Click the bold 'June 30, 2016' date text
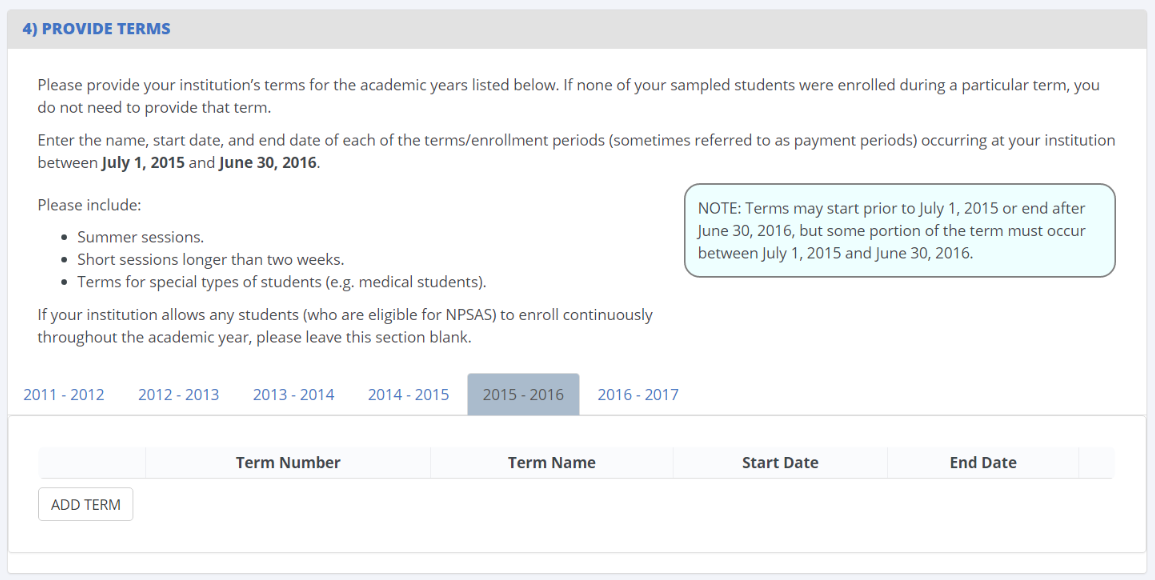The image size is (1155, 580). pos(267,162)
